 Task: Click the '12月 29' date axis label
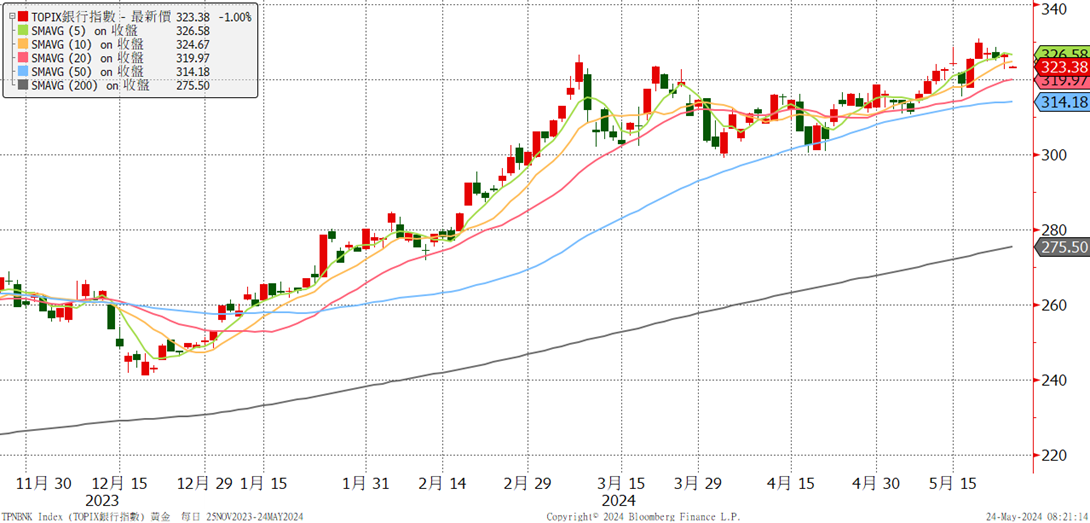[x=205, y=484]
